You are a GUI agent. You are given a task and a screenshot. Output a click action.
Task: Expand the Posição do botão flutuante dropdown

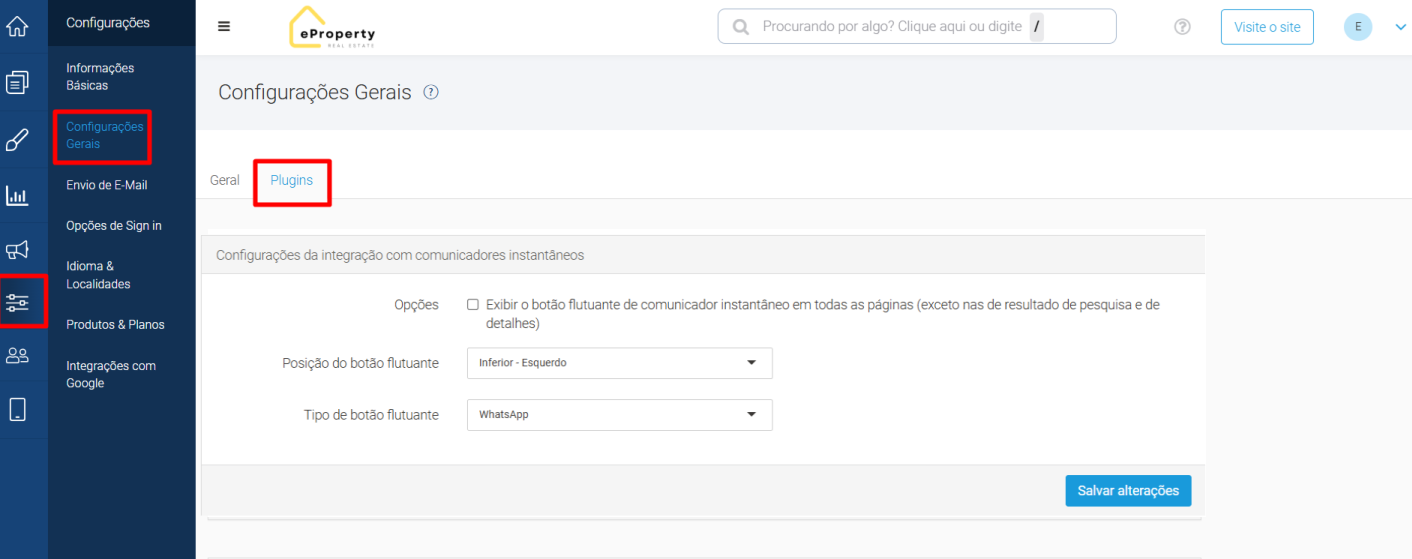click(620, 363)
